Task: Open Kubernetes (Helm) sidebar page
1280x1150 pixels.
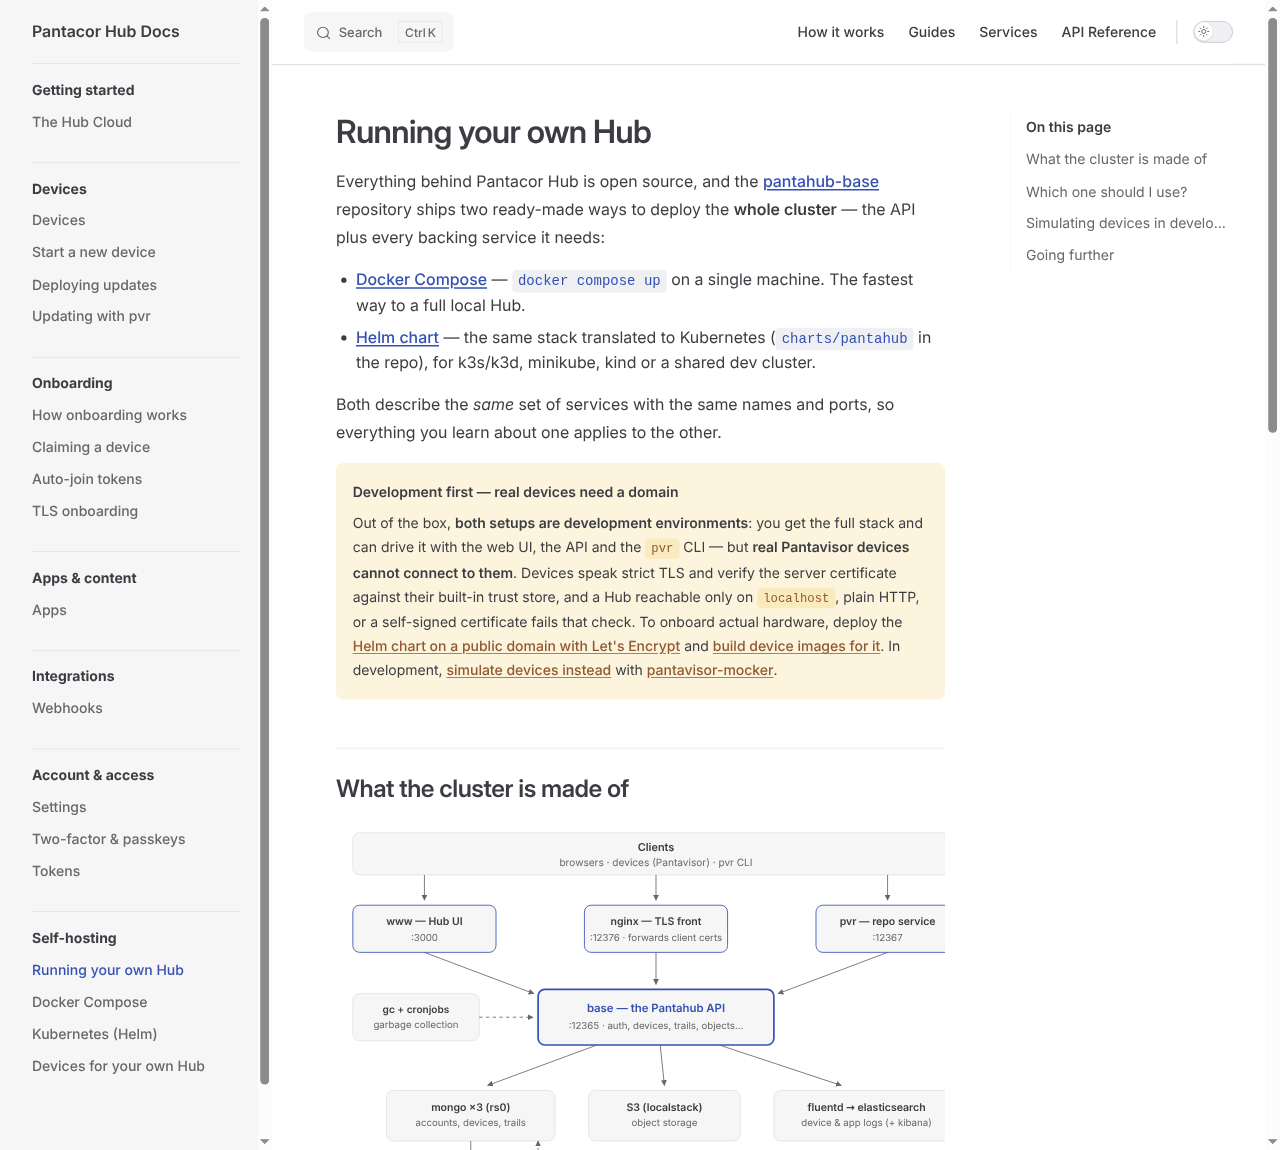Action: [x=95, y=1034]
